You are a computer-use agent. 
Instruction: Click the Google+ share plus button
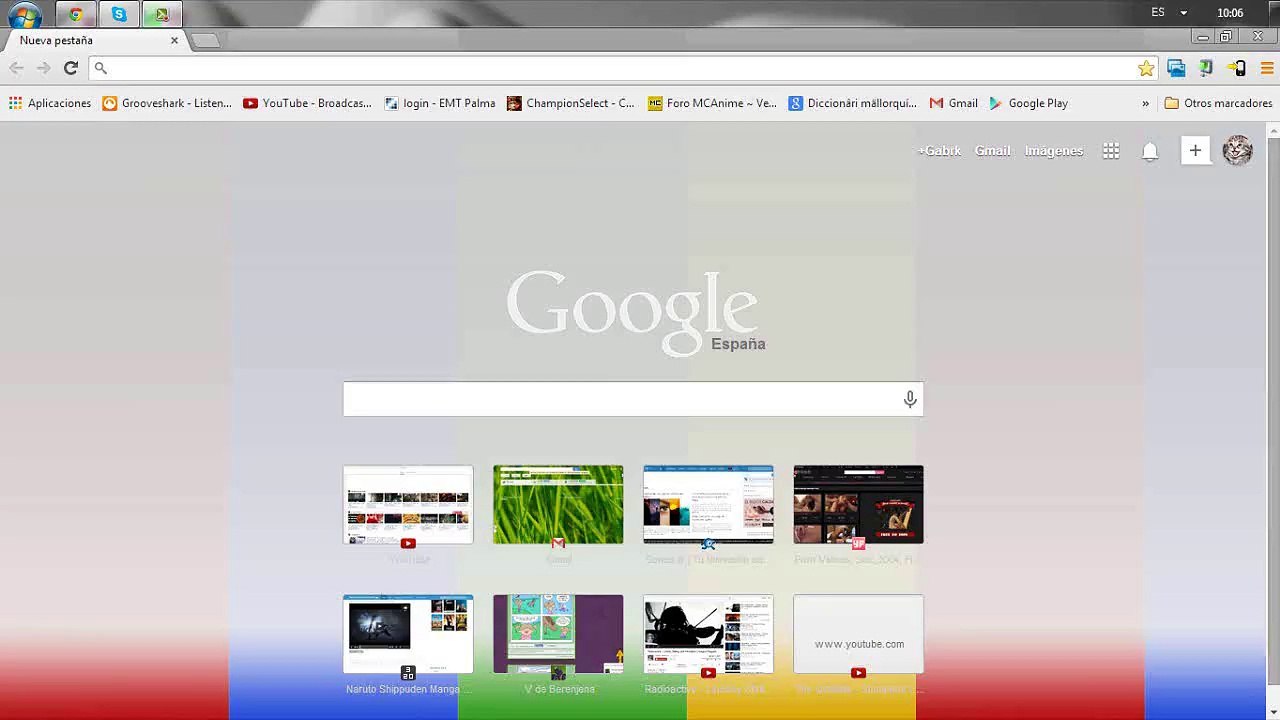click(x=1195, y=151)
